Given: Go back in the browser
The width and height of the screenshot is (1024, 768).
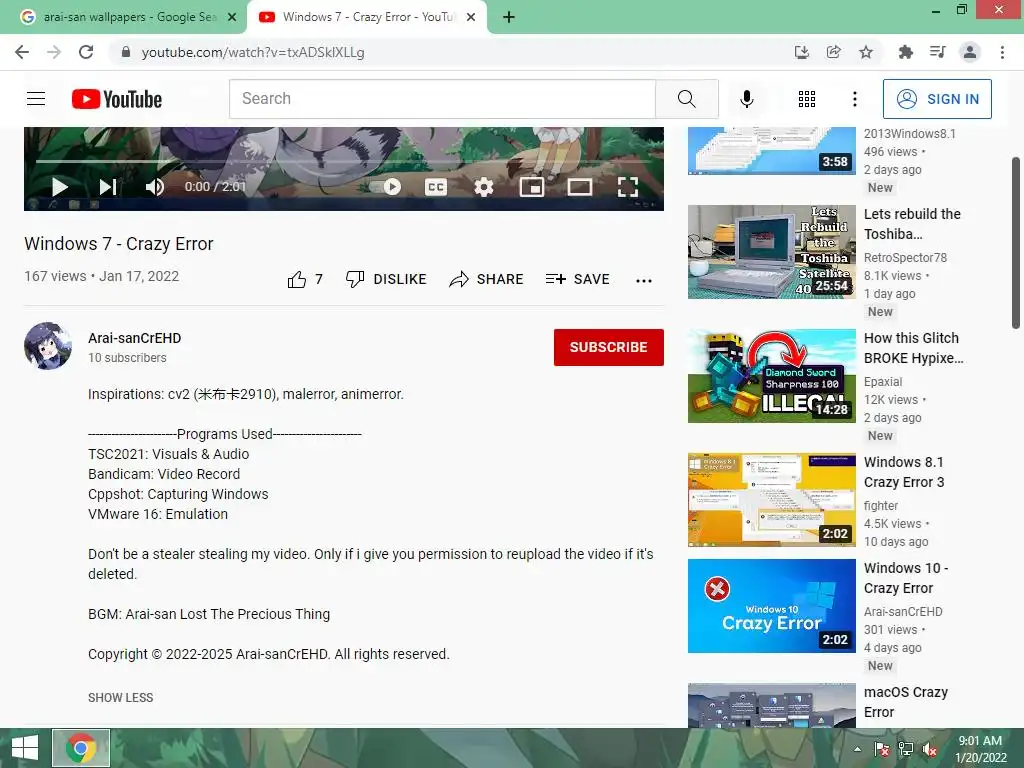Looking at the screenshot, I should pyautogui.click(x=22, y=52).
